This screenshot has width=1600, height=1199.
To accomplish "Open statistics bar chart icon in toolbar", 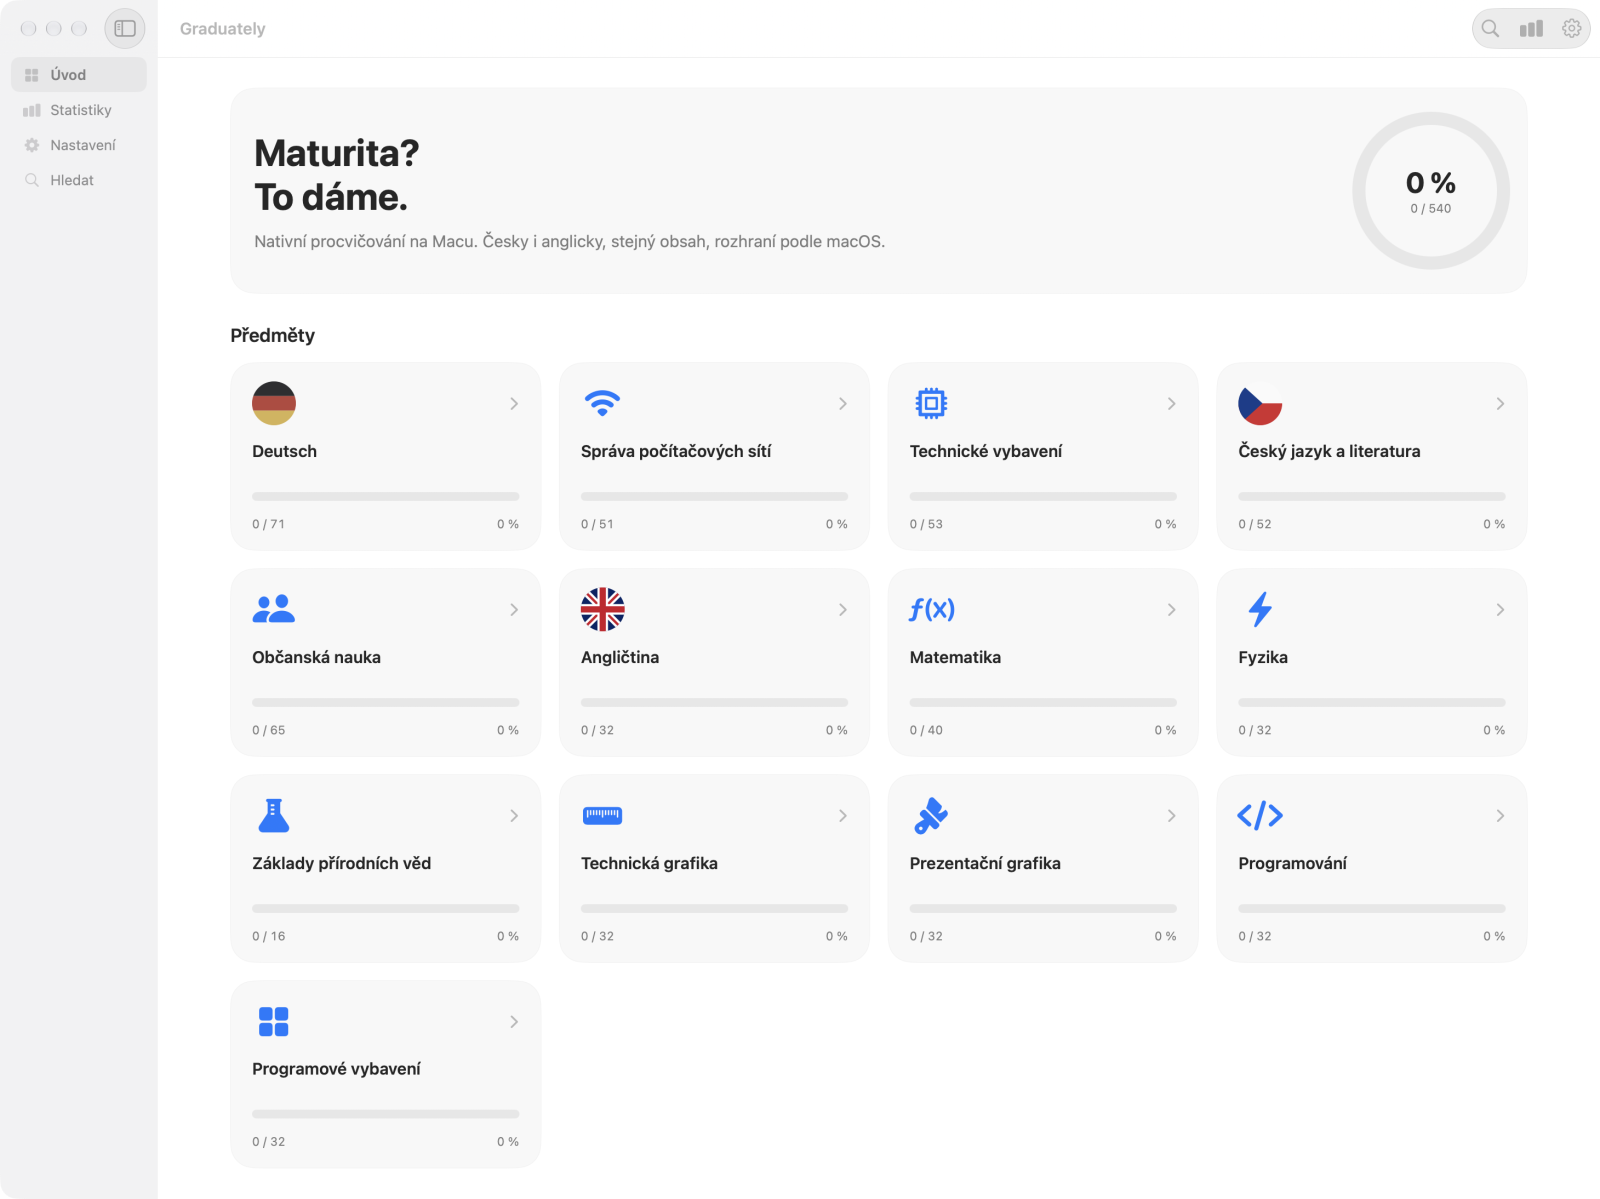I will (x=1531, y=29).
